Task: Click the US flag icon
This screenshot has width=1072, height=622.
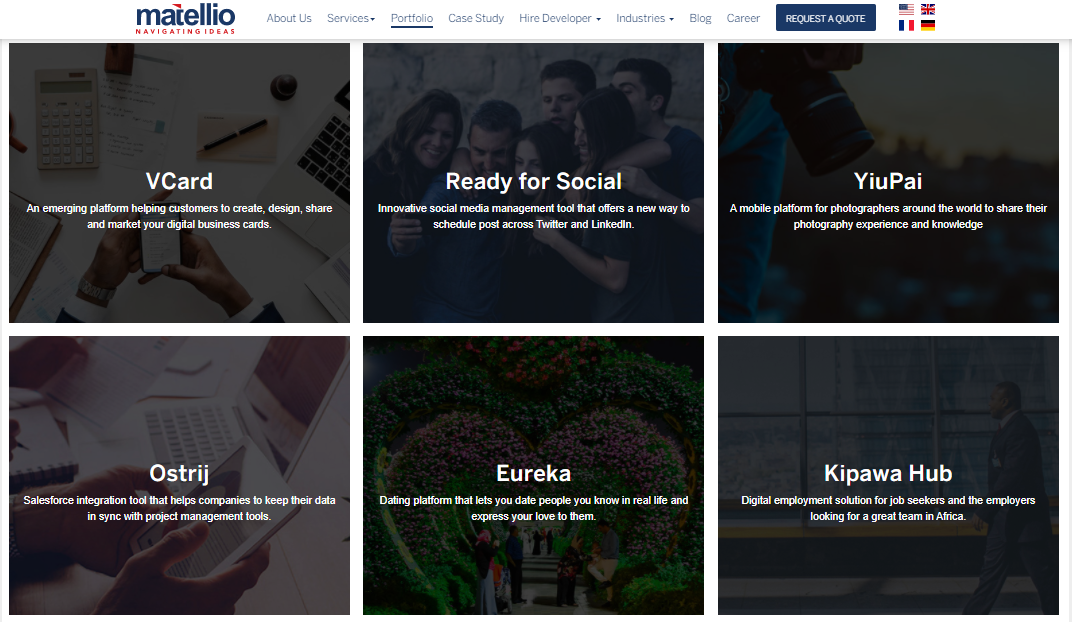Action: pos(906,9)
